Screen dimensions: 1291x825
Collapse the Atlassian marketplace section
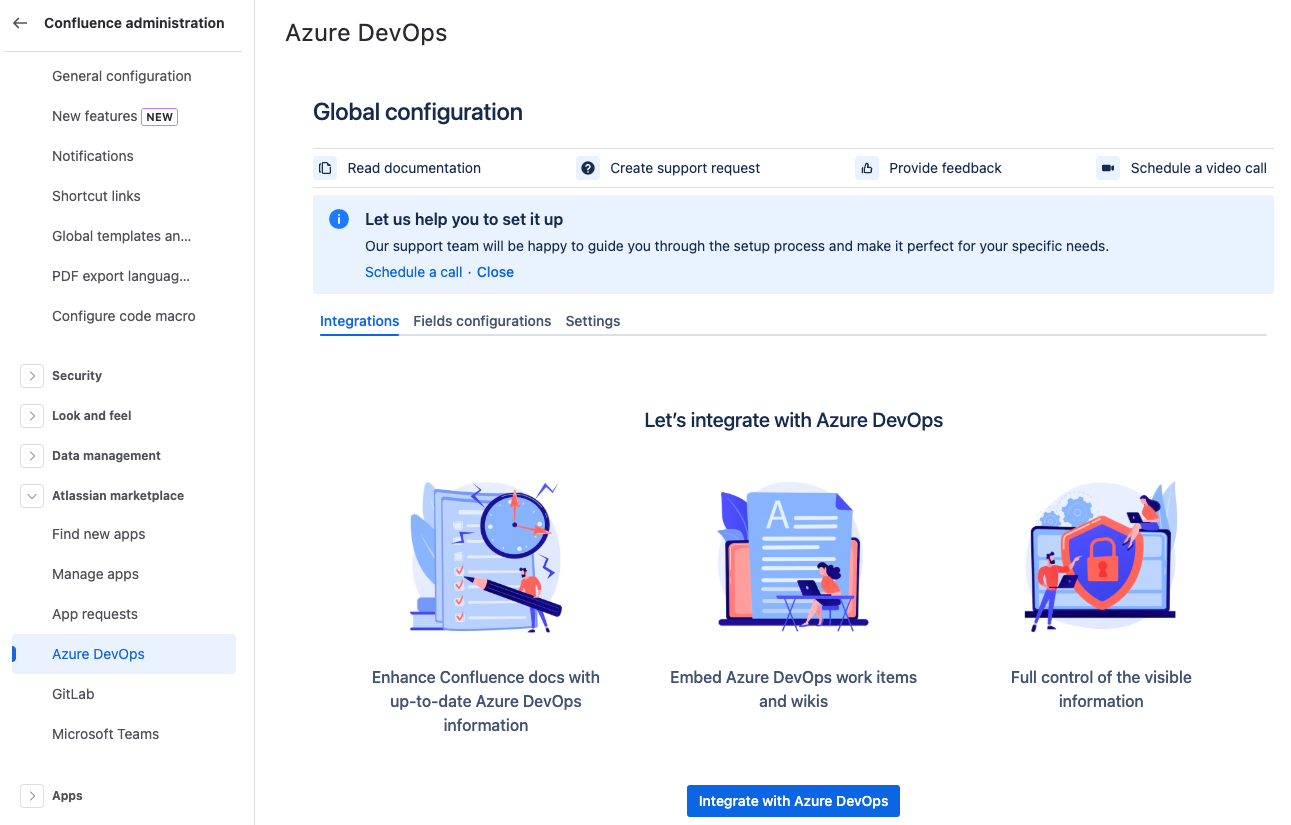32,496
